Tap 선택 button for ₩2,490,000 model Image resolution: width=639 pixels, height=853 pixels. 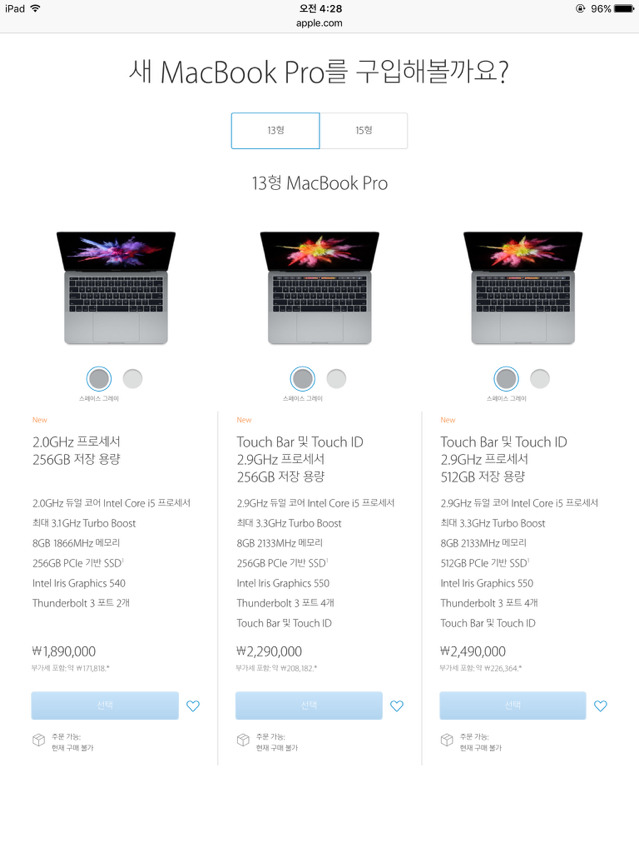pos(513,706)
